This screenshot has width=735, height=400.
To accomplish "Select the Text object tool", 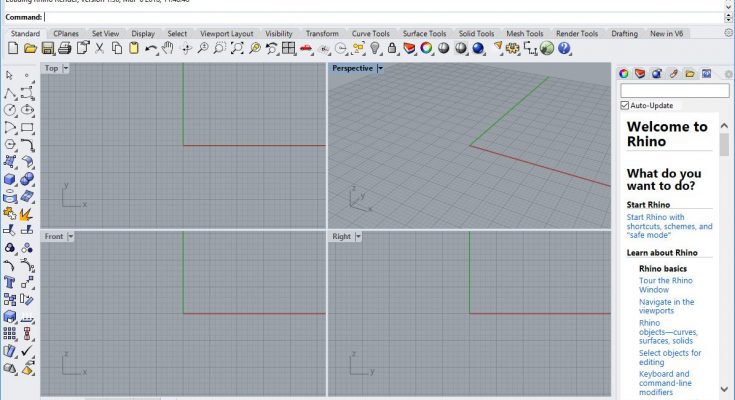I will tap(10, 282).
